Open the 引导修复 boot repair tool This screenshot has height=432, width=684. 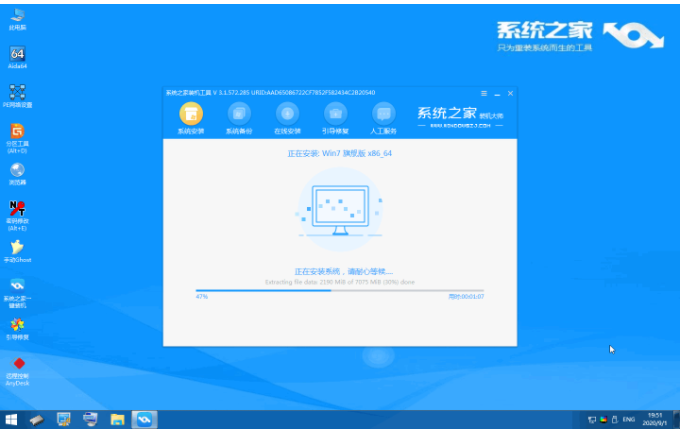point(335,116)
